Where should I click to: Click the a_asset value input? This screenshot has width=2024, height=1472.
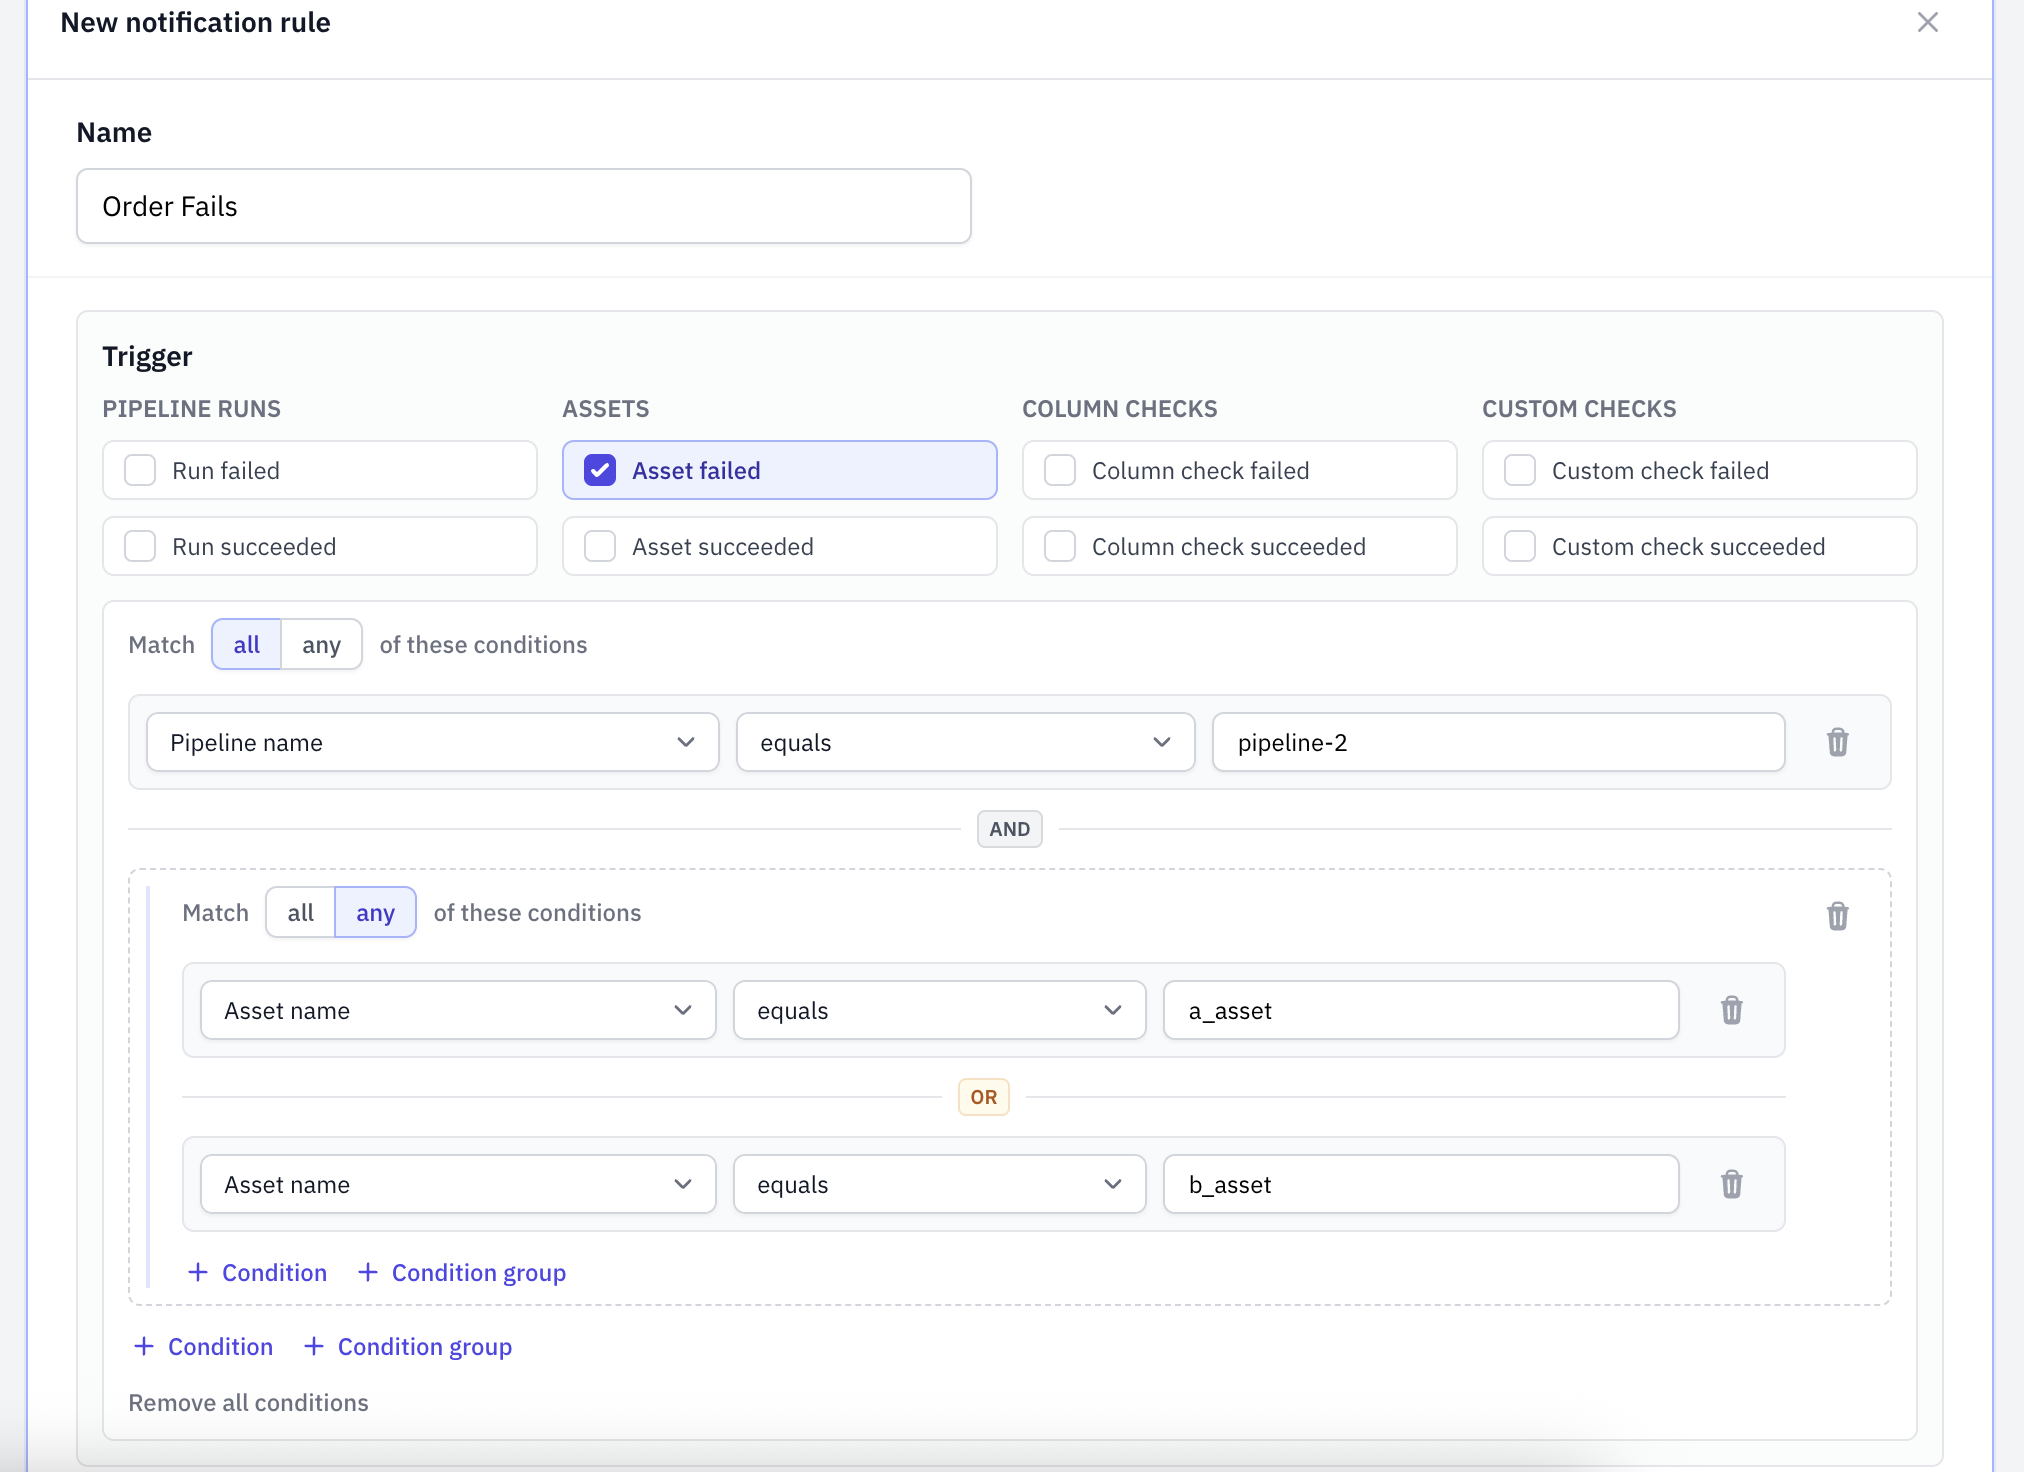(x=1421, y=1010)
